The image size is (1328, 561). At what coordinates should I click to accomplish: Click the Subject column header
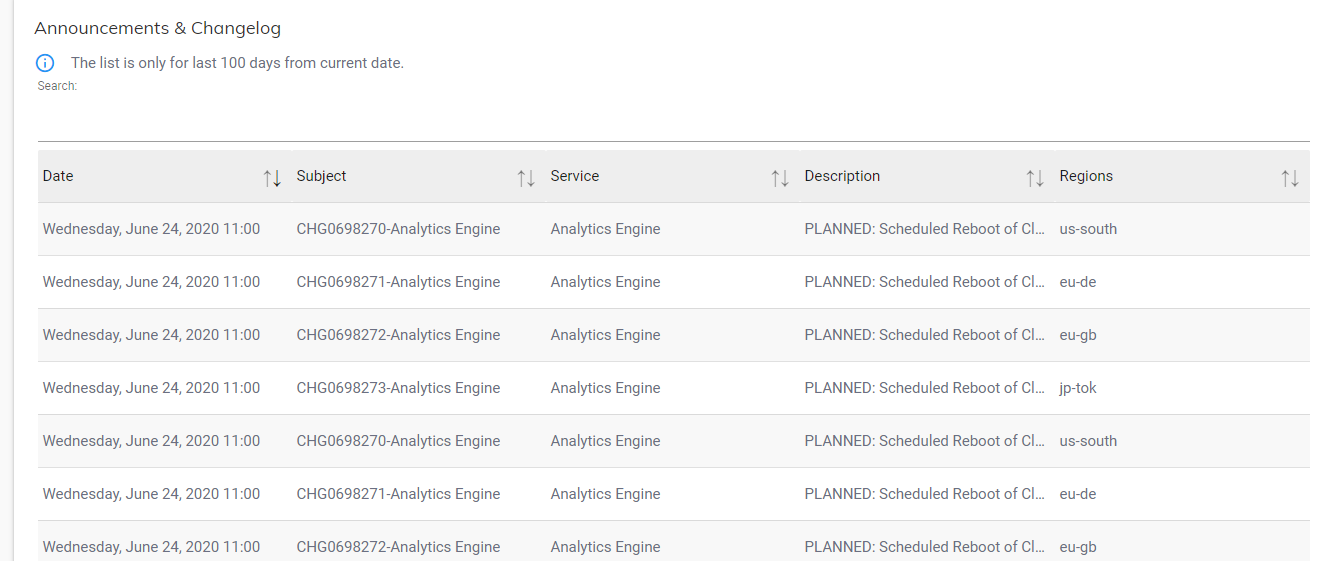(x=321, y=176)
